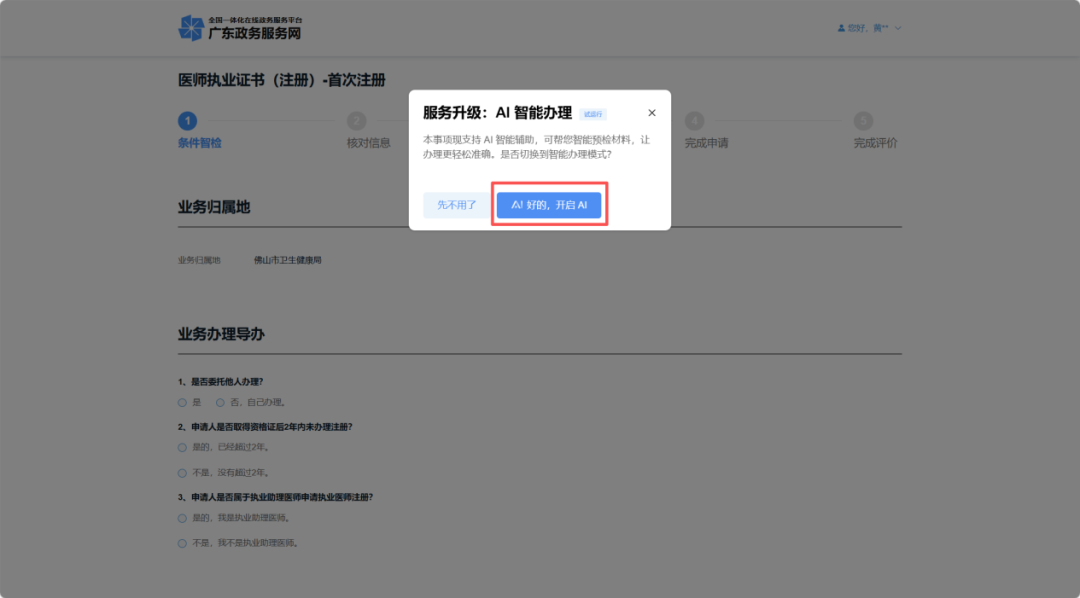This screenshot has width=1080, height=598.
Task: Click the 先不用了 button
Action: (457, 205)
